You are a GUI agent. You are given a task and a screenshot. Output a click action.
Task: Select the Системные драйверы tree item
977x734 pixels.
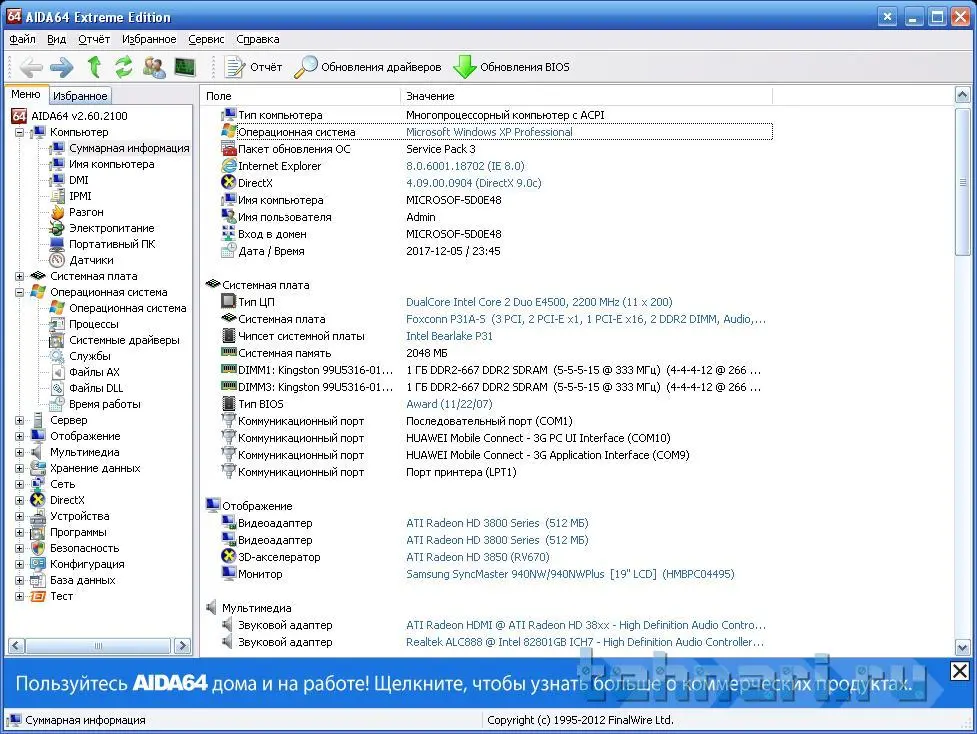[x=124, y=340]
